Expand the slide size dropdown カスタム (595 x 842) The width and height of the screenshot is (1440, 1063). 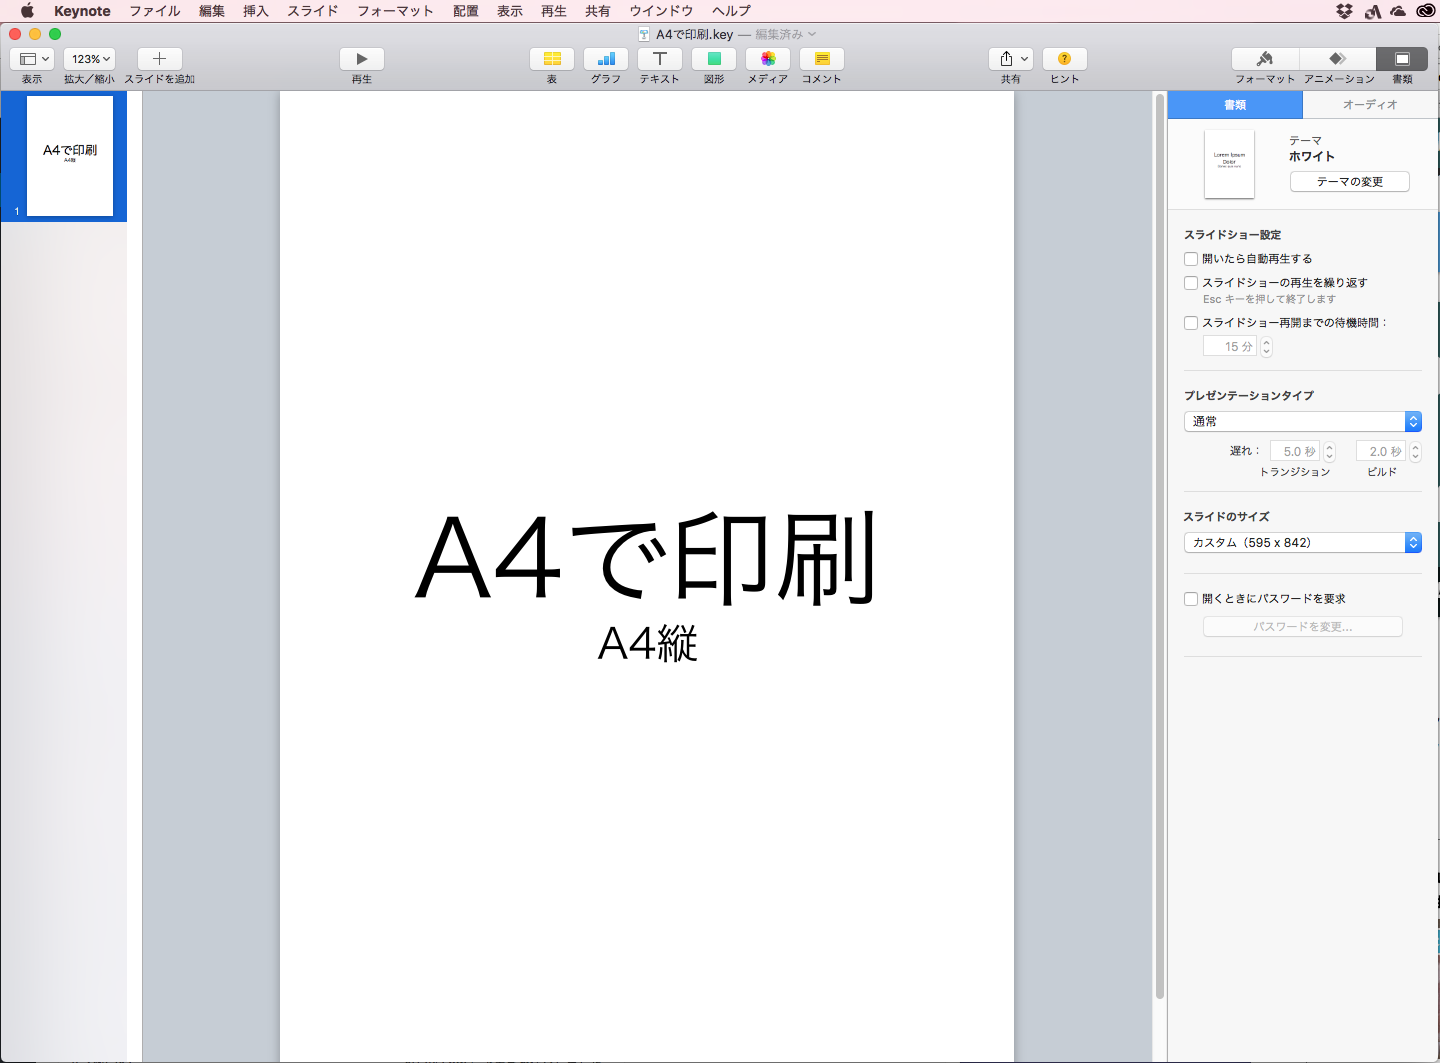(x=1302, y=543)
